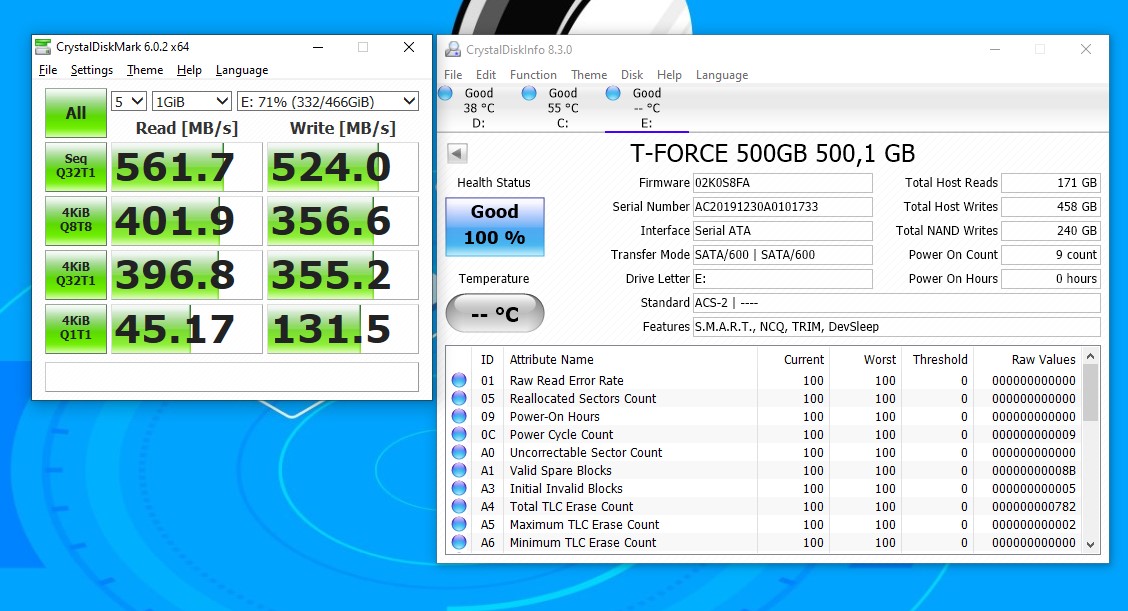Open File menu in CrystalDiskMark
Screen dimensions: 1128x611
pyautogui.click(x=48, y=70)
